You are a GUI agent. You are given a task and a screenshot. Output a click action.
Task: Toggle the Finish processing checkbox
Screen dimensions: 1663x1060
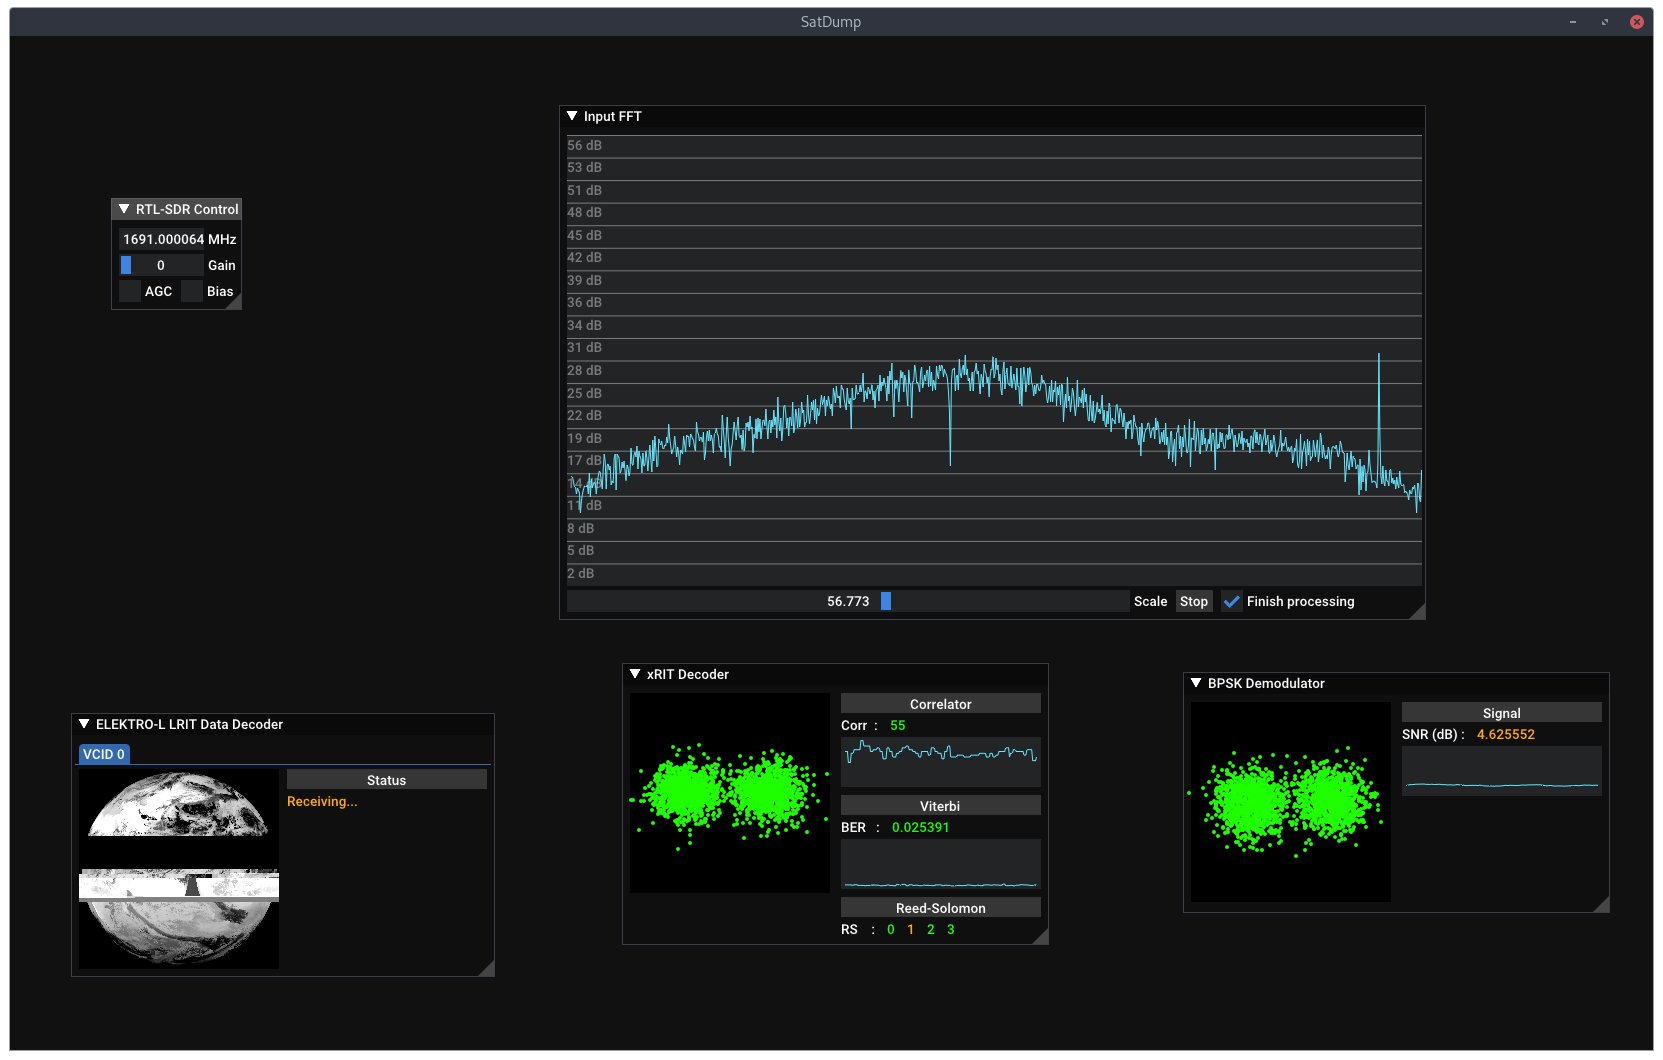point(1232,601)
